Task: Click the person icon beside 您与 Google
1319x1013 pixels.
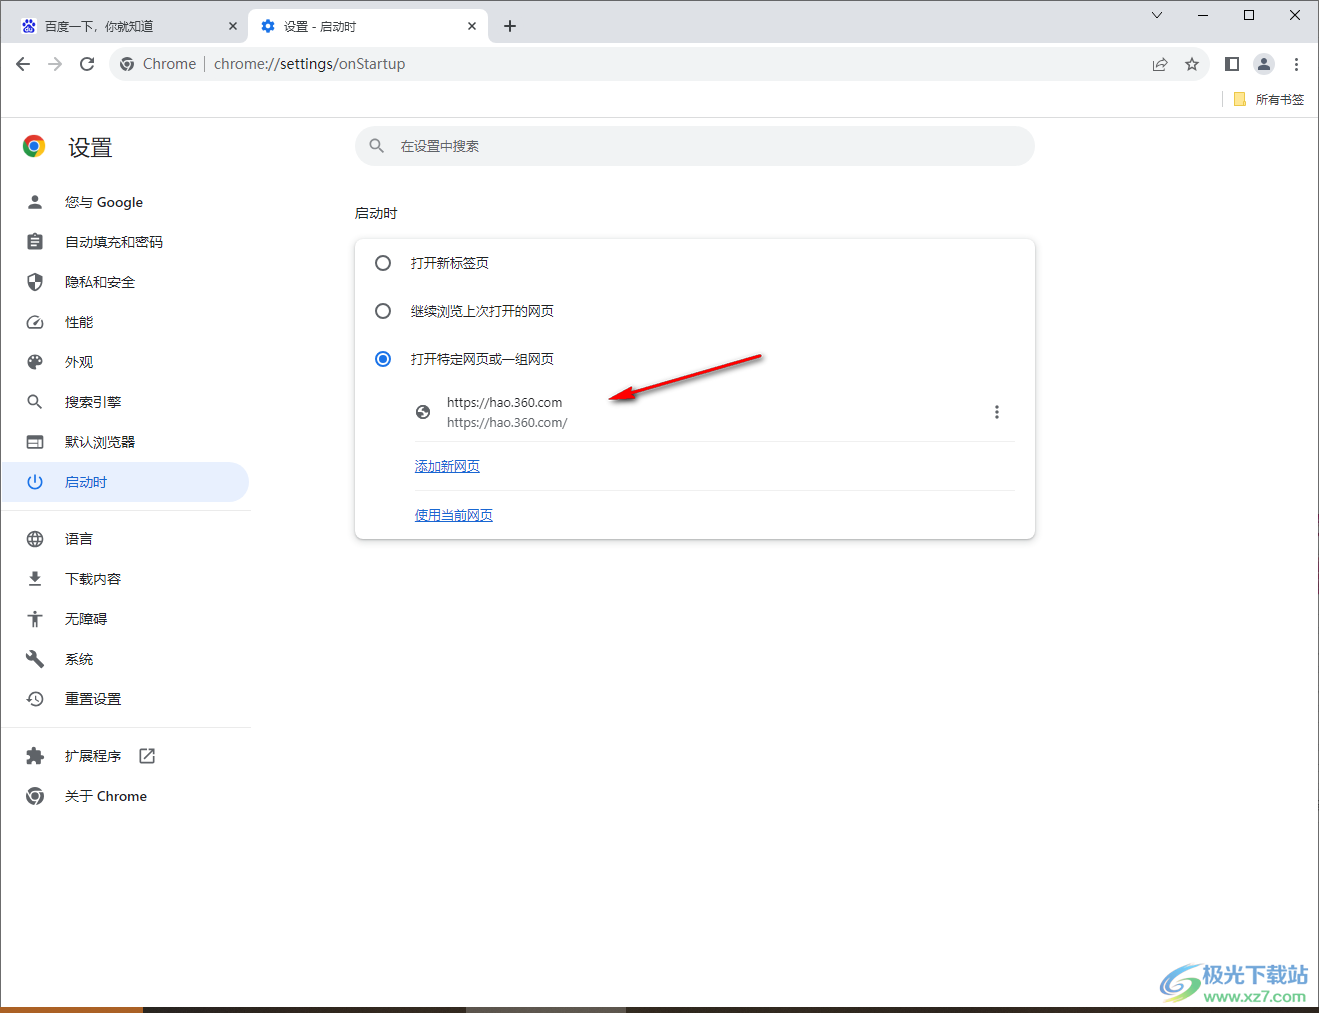Action: click(x=35, y=202)
